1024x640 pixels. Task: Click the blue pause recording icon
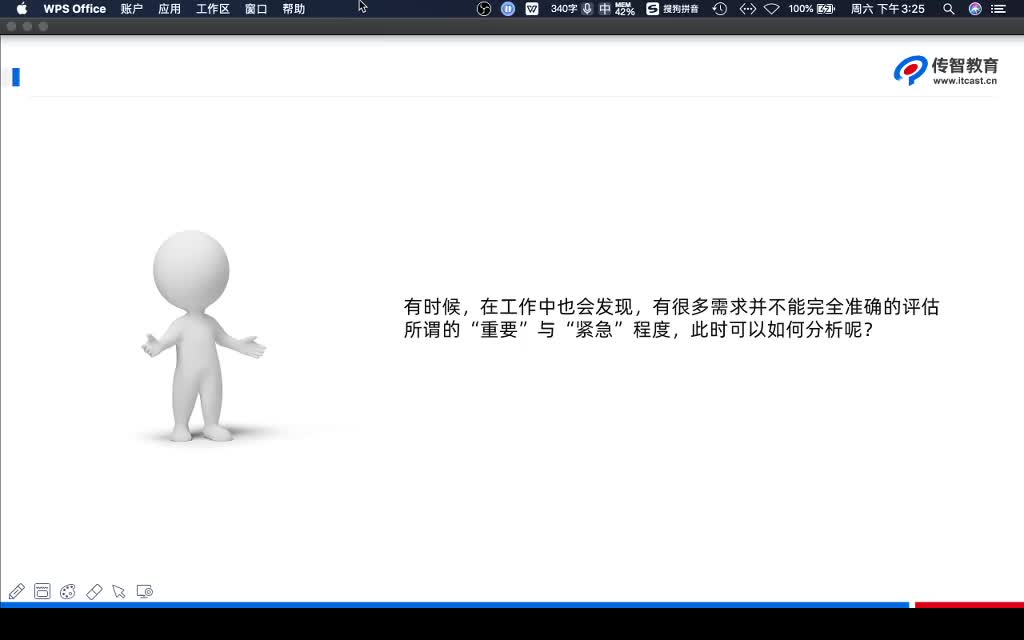pos(508,8)
